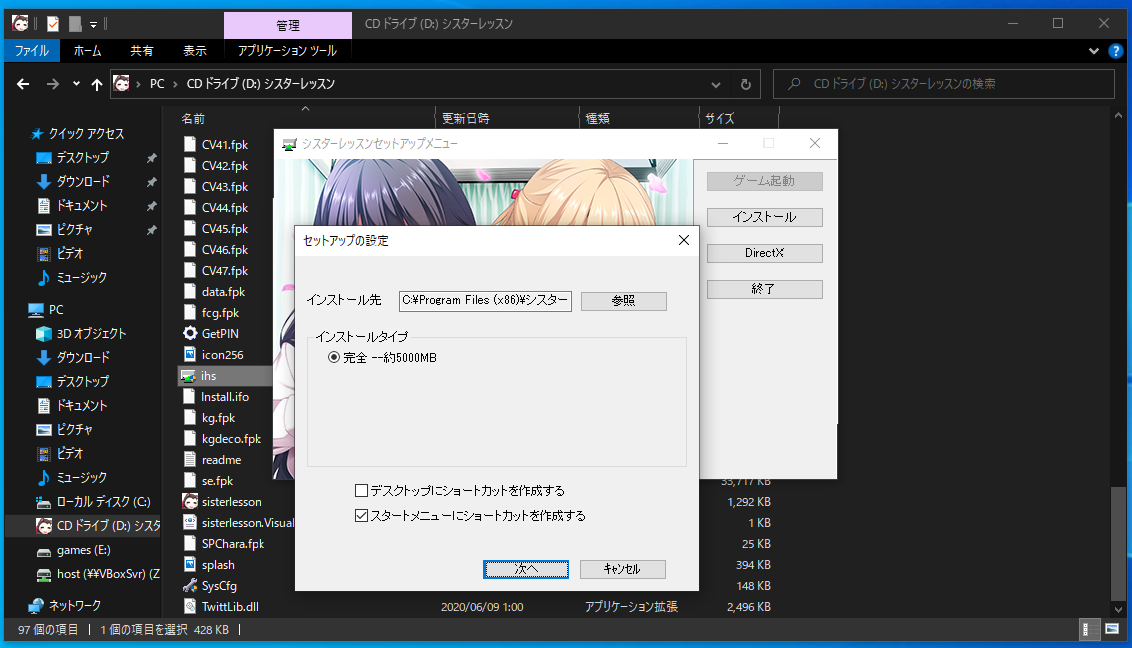Enable デスクトップにショートカットを作成する checkbox
The height and width of the screenshot is (648, 1132).
(361, 491)
